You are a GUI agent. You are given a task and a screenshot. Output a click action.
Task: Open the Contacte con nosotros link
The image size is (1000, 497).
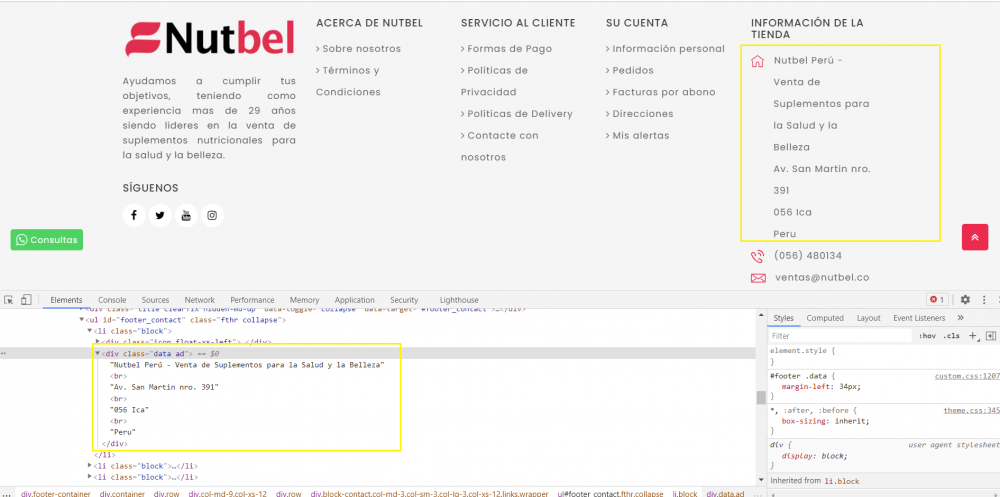pos(499,146)
